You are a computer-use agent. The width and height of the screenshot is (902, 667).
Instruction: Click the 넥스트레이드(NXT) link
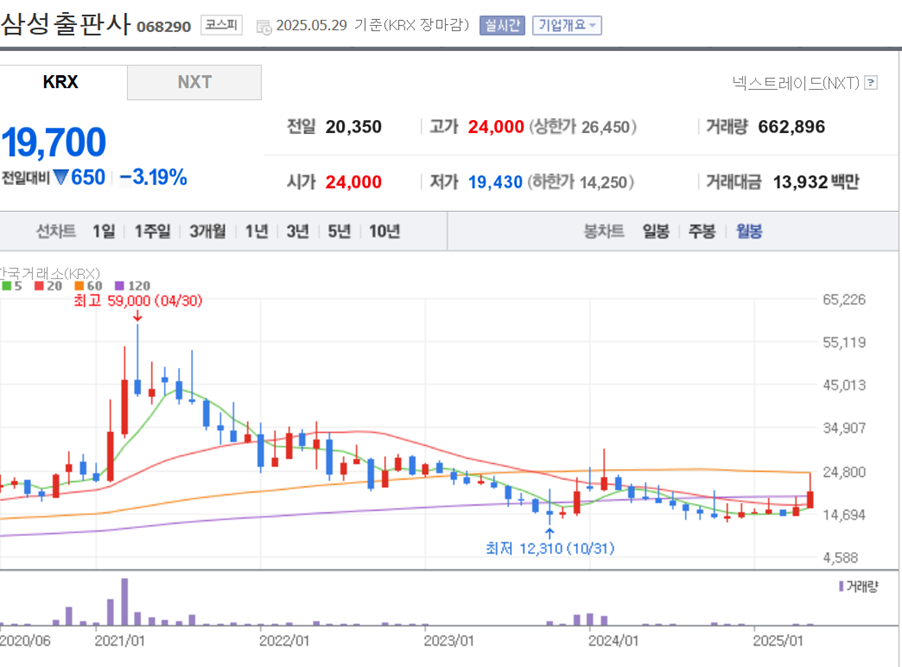[796, 83]
